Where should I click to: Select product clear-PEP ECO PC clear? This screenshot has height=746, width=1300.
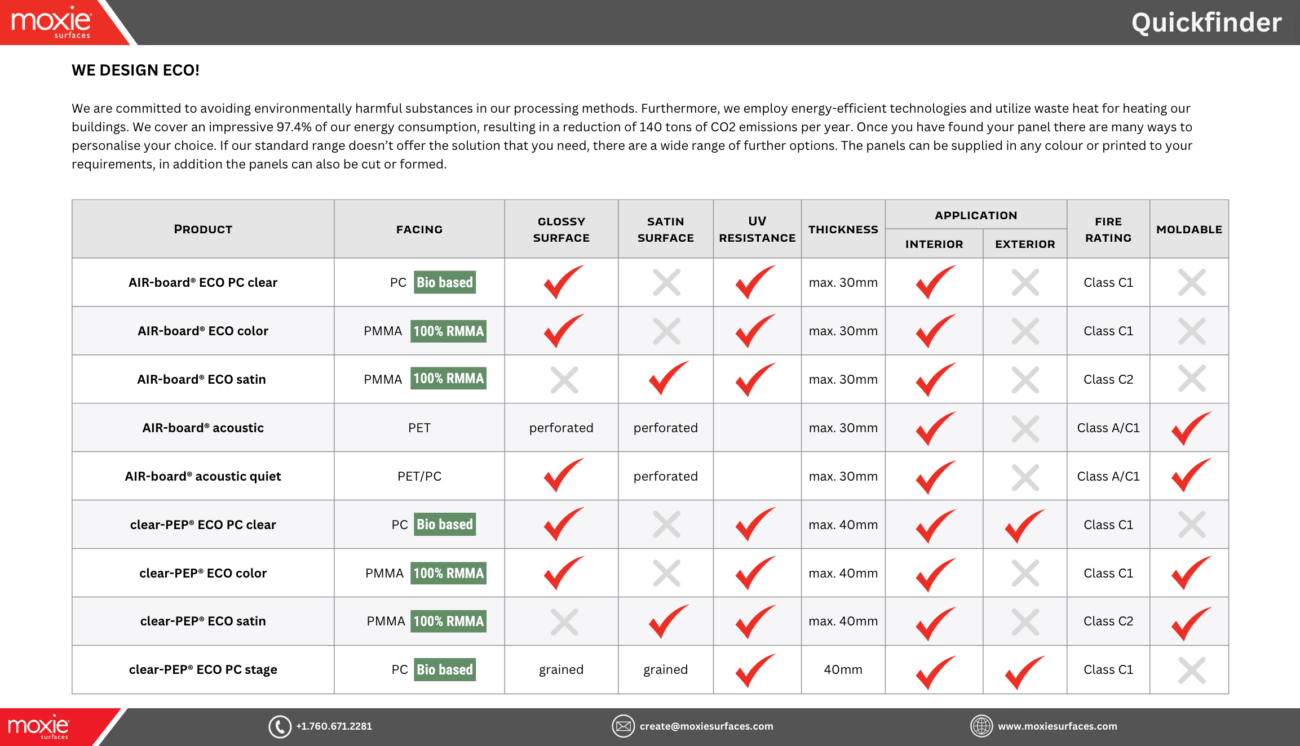pos(203,524)
